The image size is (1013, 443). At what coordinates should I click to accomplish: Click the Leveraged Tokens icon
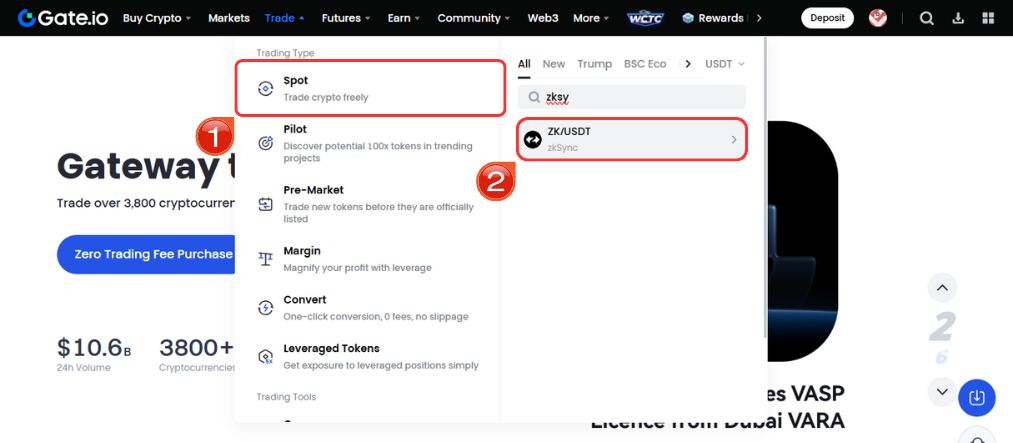click(x=266, y=357)
